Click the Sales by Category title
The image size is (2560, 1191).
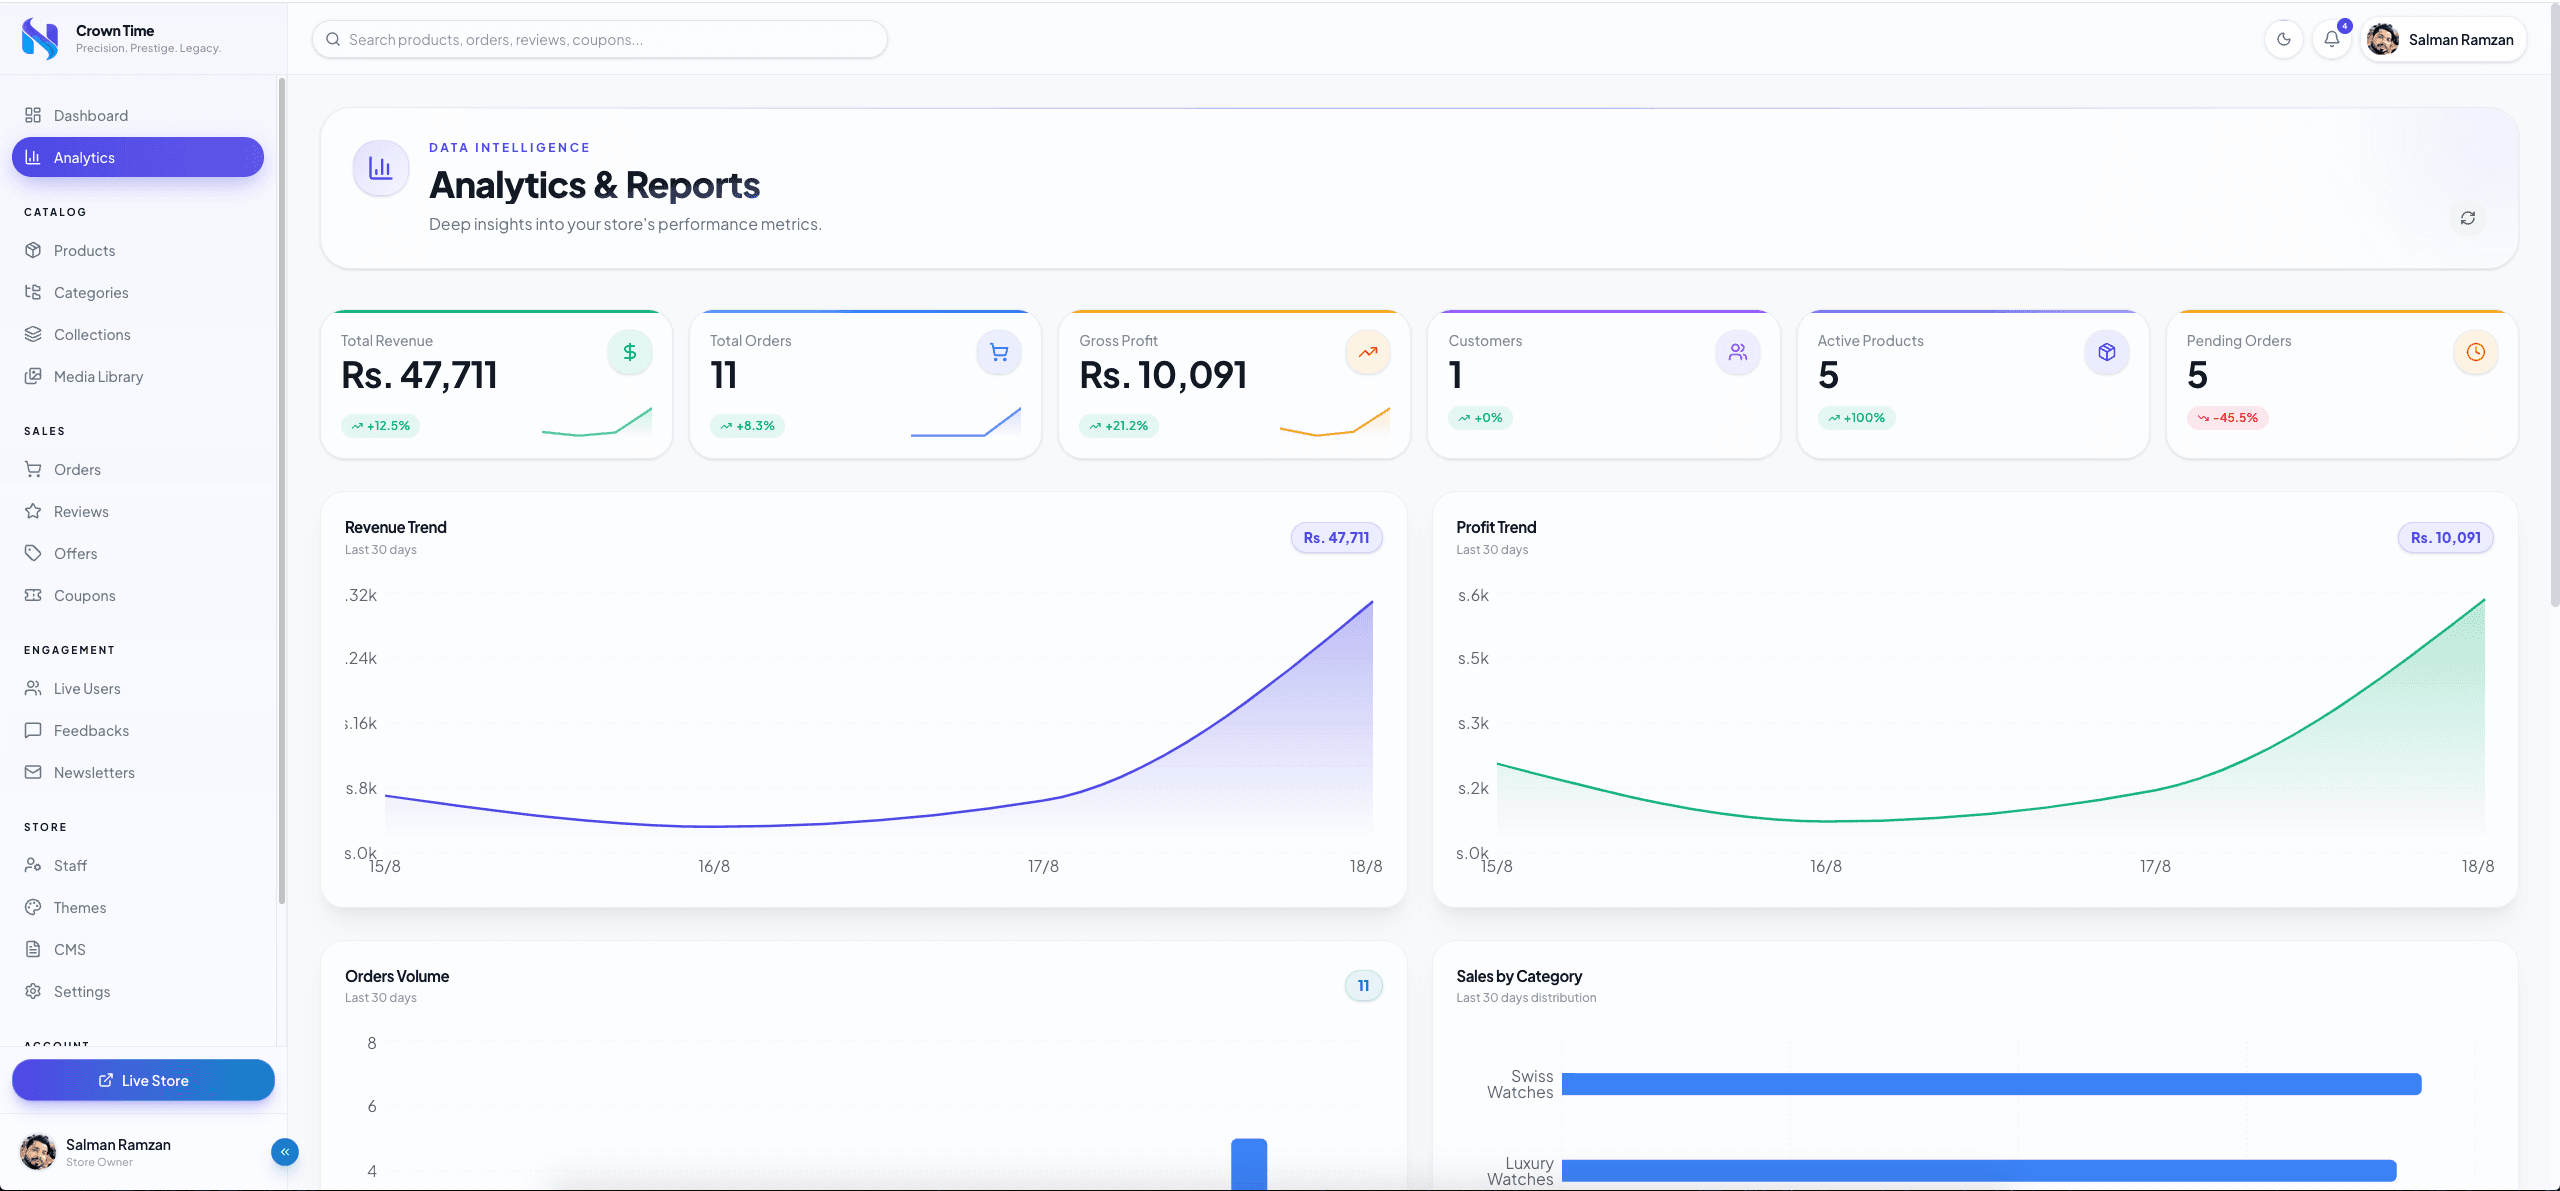[1519, 977]
